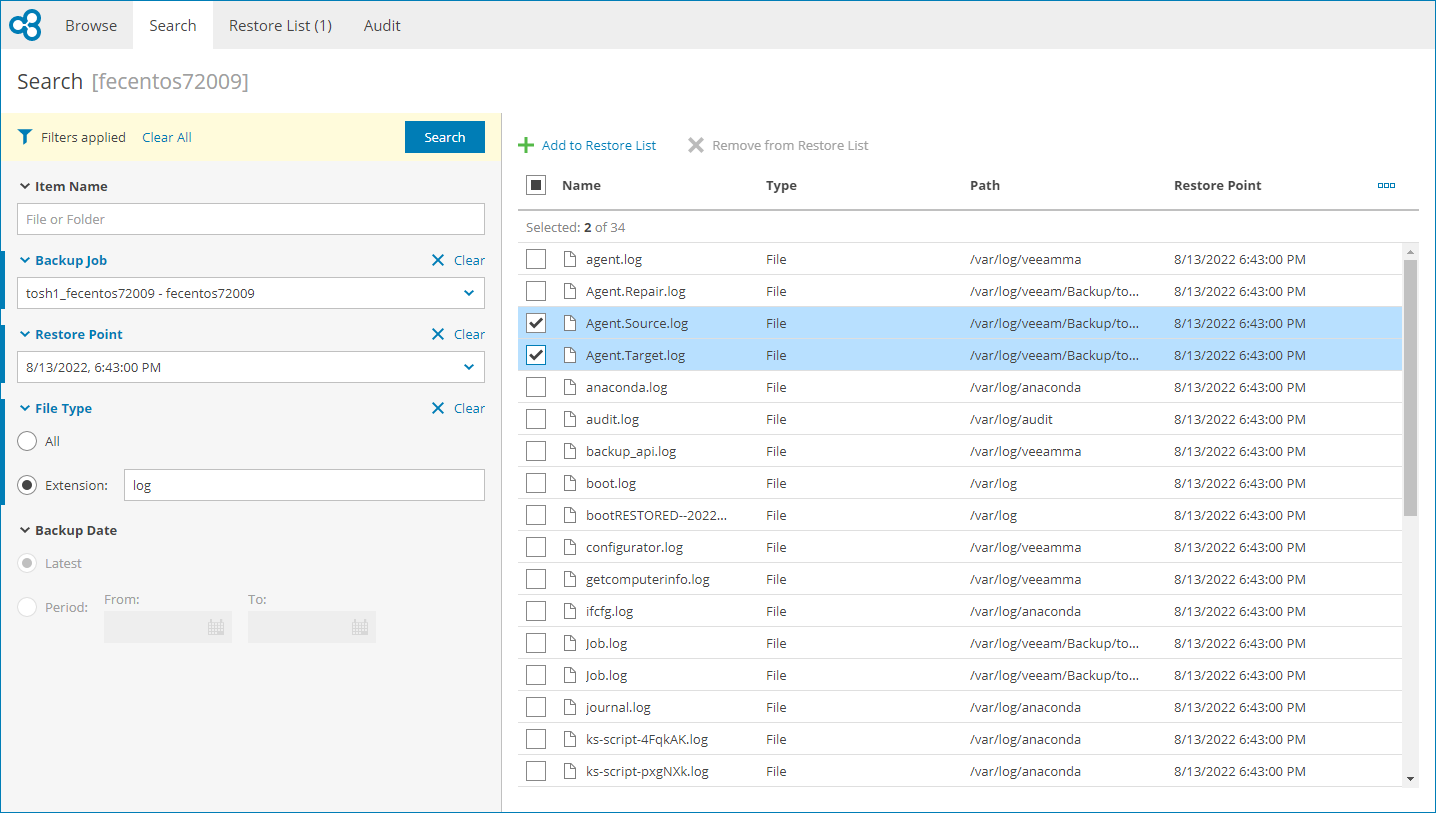Collapse the Backup Date section
The height and width of the screenshot is (813, 1436).
[22, 530]
